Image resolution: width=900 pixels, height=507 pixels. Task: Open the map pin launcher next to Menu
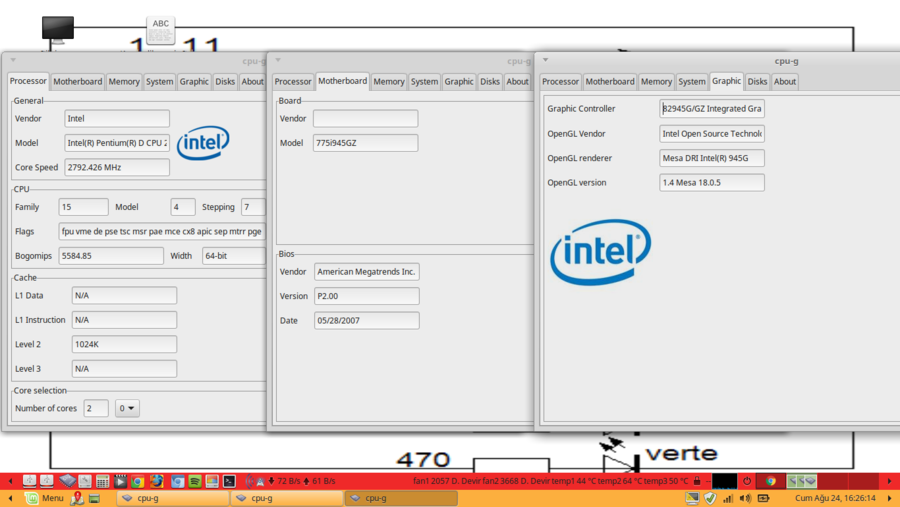click(x=77, y=498)
